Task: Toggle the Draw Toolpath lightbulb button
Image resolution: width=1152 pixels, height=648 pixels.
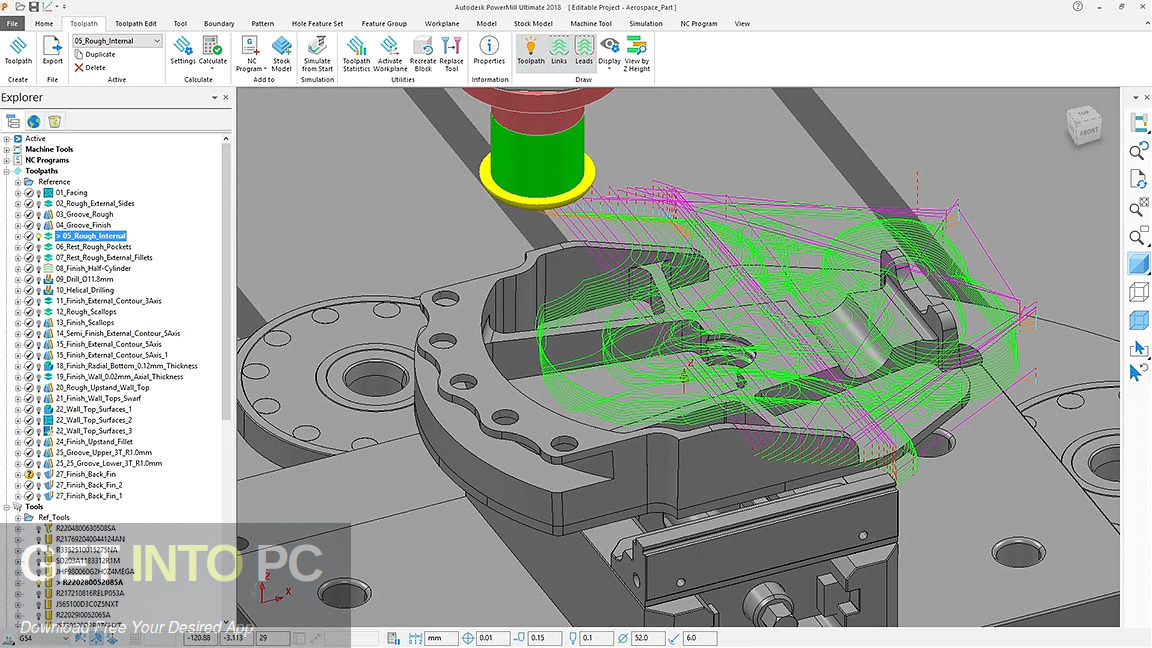Action: (530, 51)
